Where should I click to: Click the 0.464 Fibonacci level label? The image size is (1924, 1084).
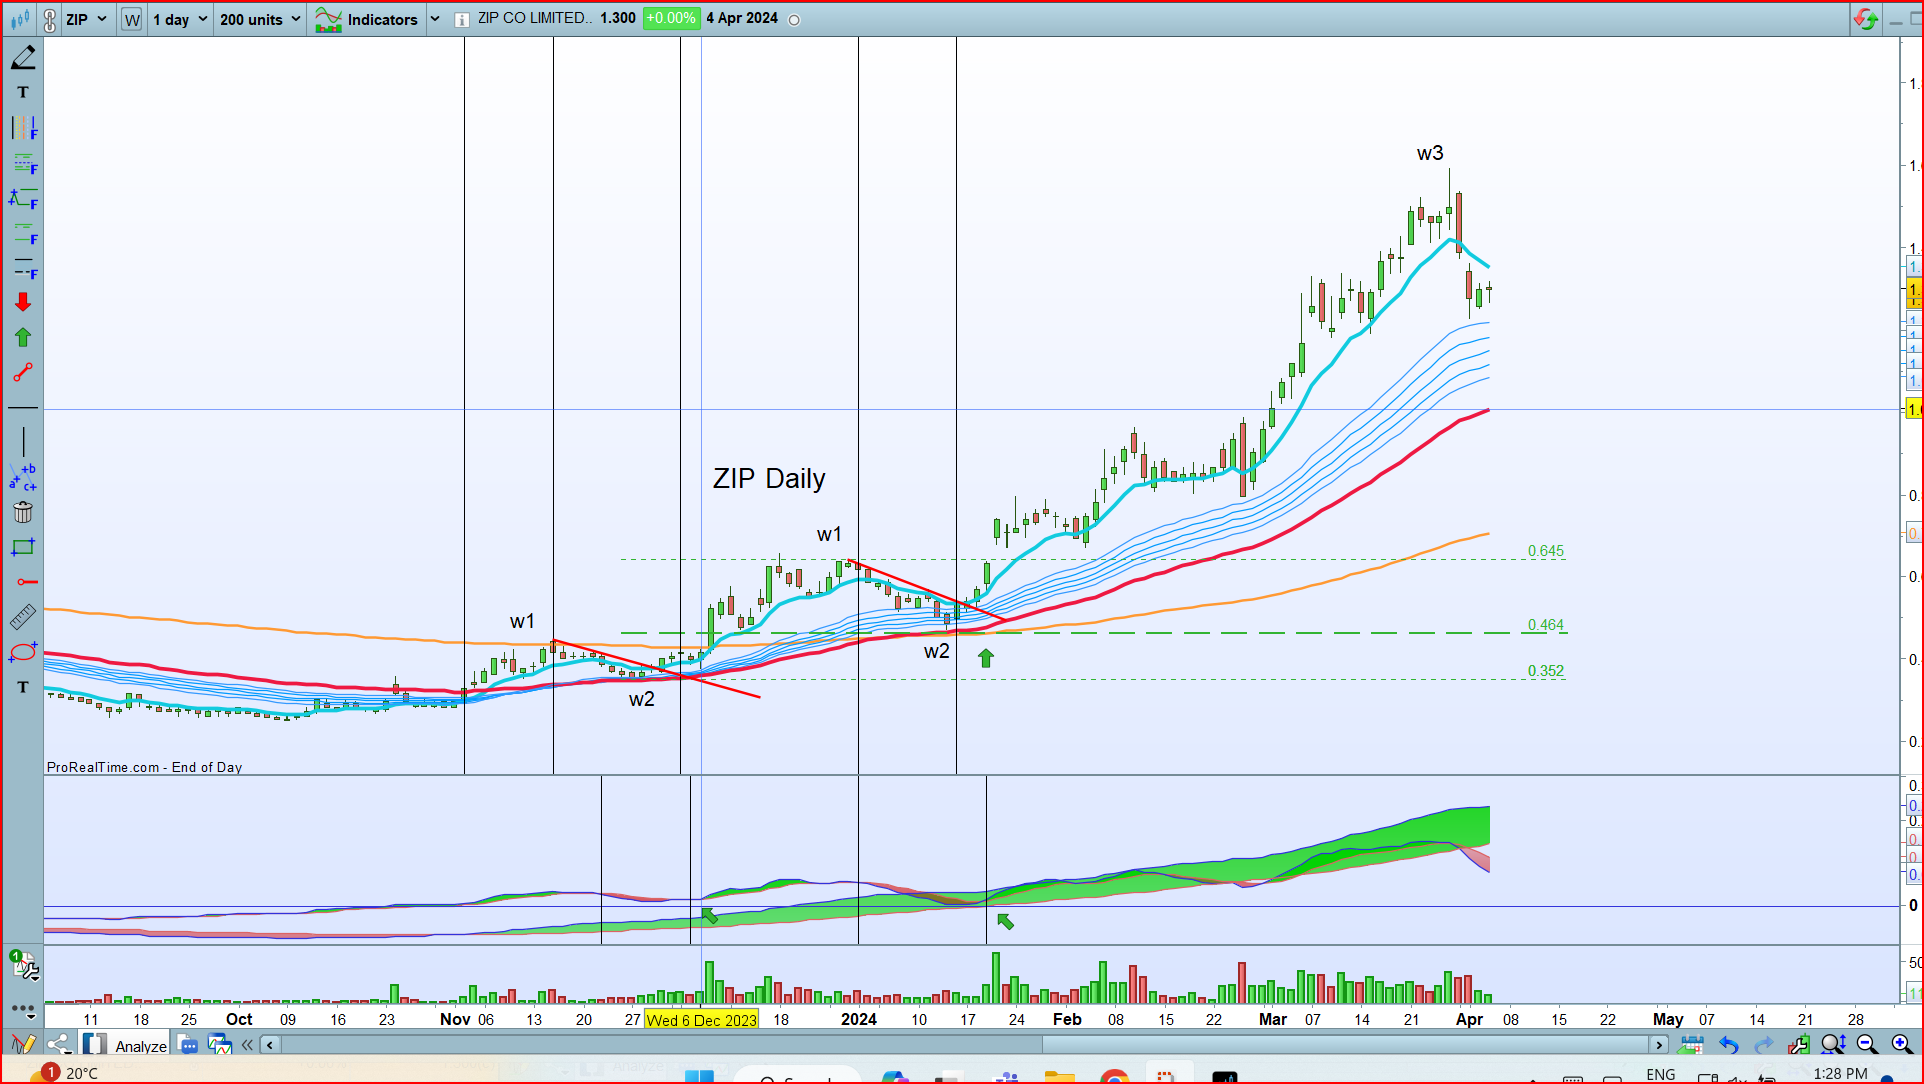[1545, 625]
